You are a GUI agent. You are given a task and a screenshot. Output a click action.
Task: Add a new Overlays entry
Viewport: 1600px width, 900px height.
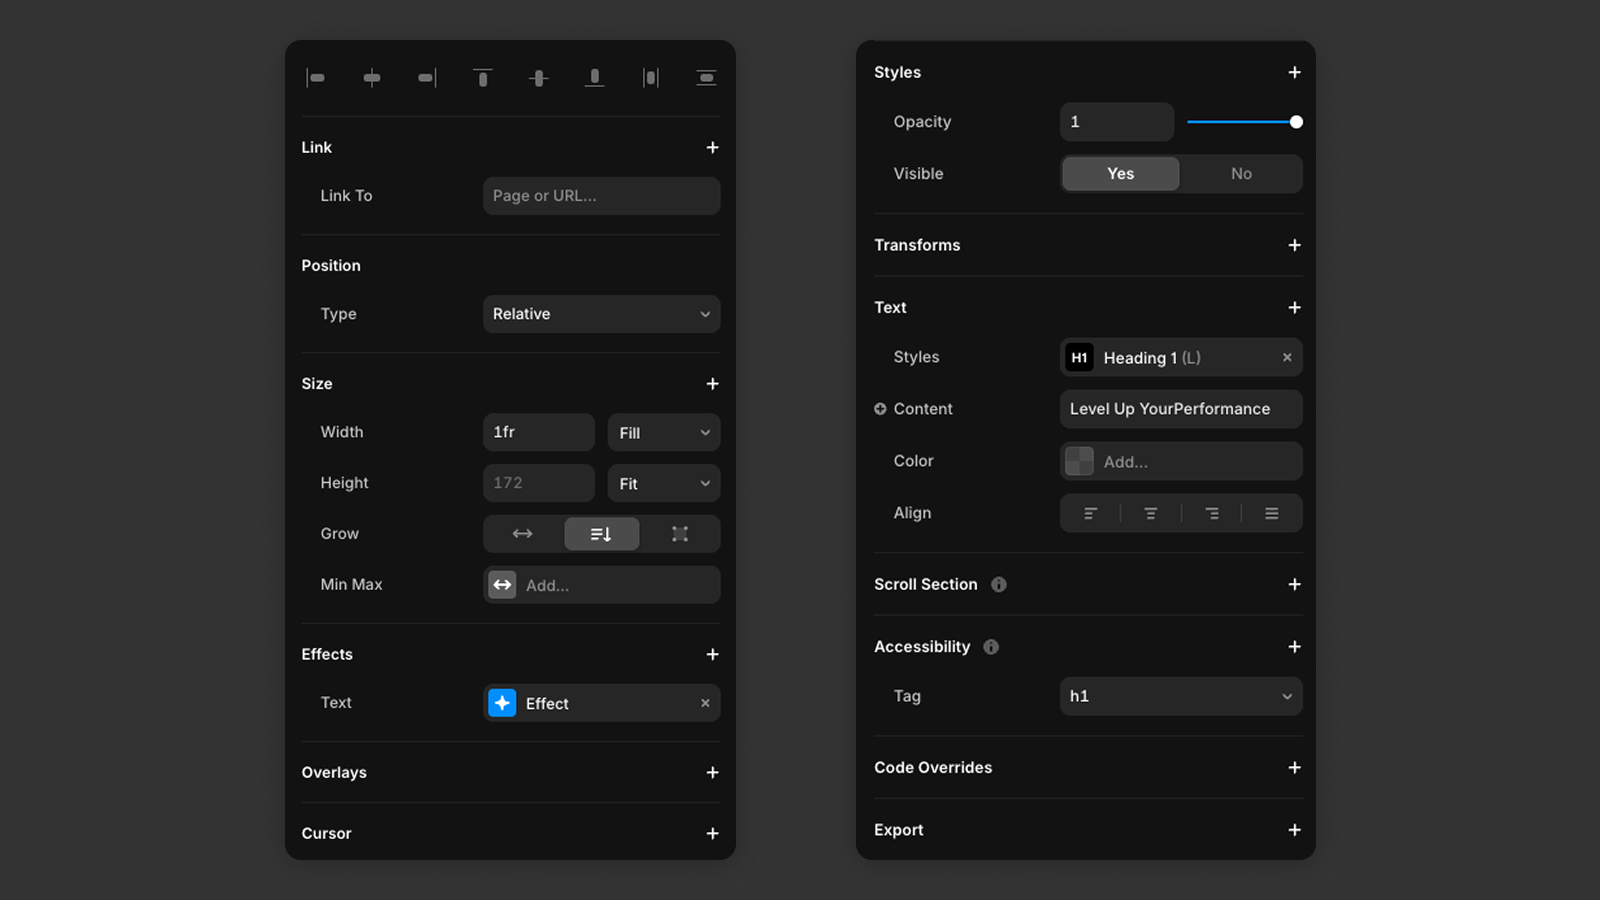click(x=712, y=773)
